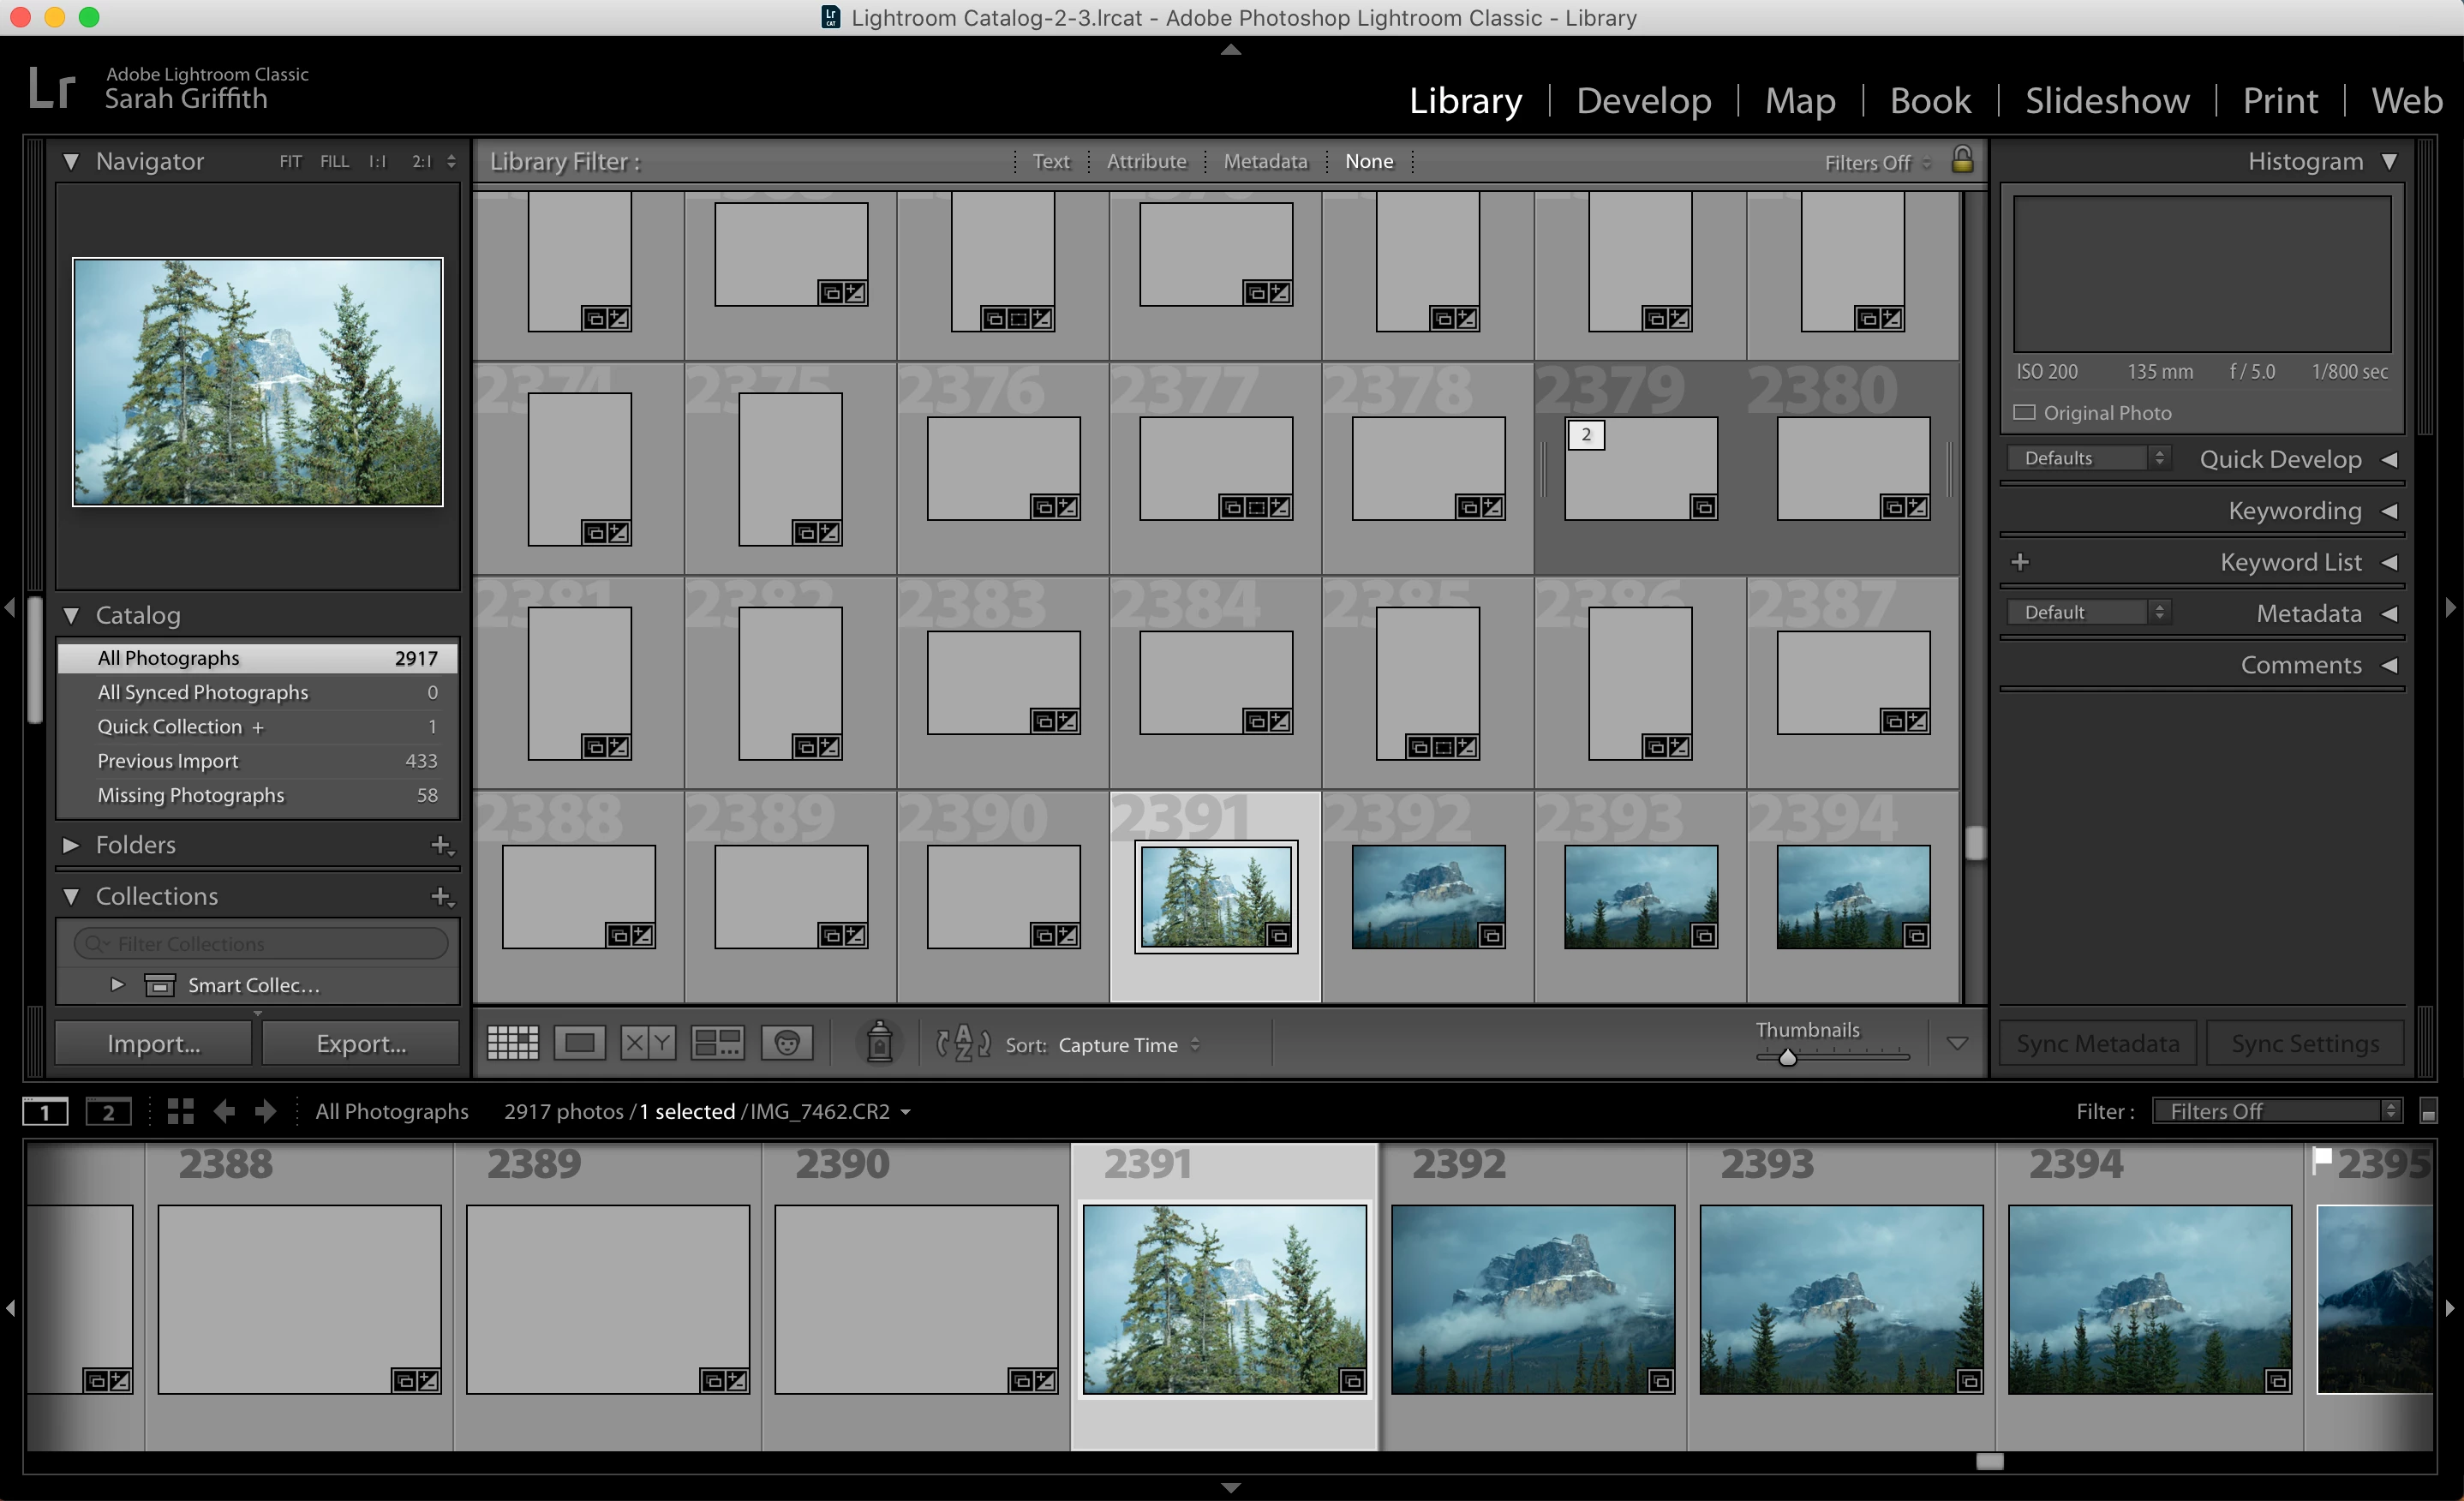Toggle filter switch at filmstrip right
Viewport: 2464px width, 1501px height.
(x=2428, y=1111)
